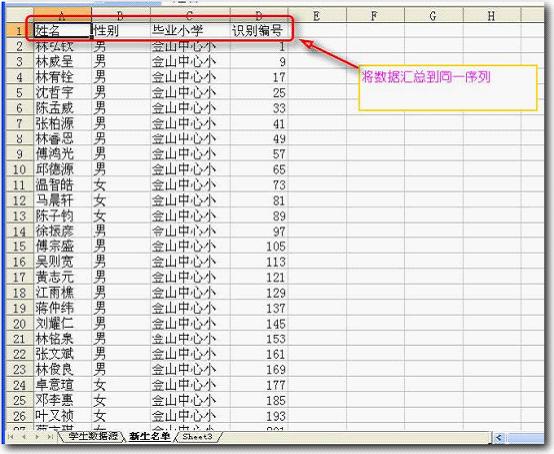The image size is (554, 454).
Task: Jump to first sheet navigation arrow
Action: 11,437
